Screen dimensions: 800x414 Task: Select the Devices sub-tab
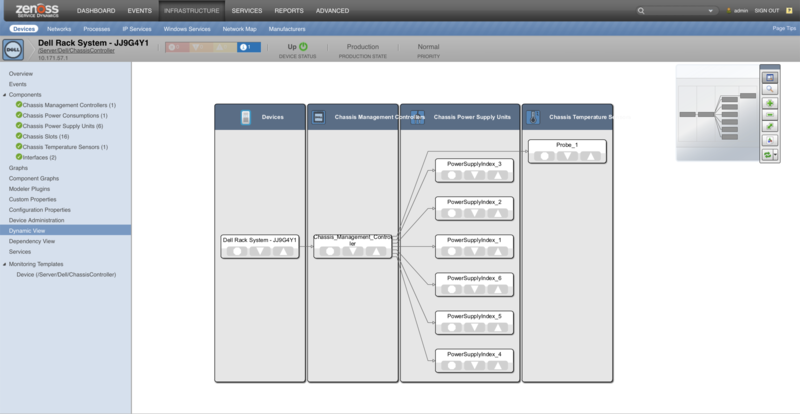24,29
